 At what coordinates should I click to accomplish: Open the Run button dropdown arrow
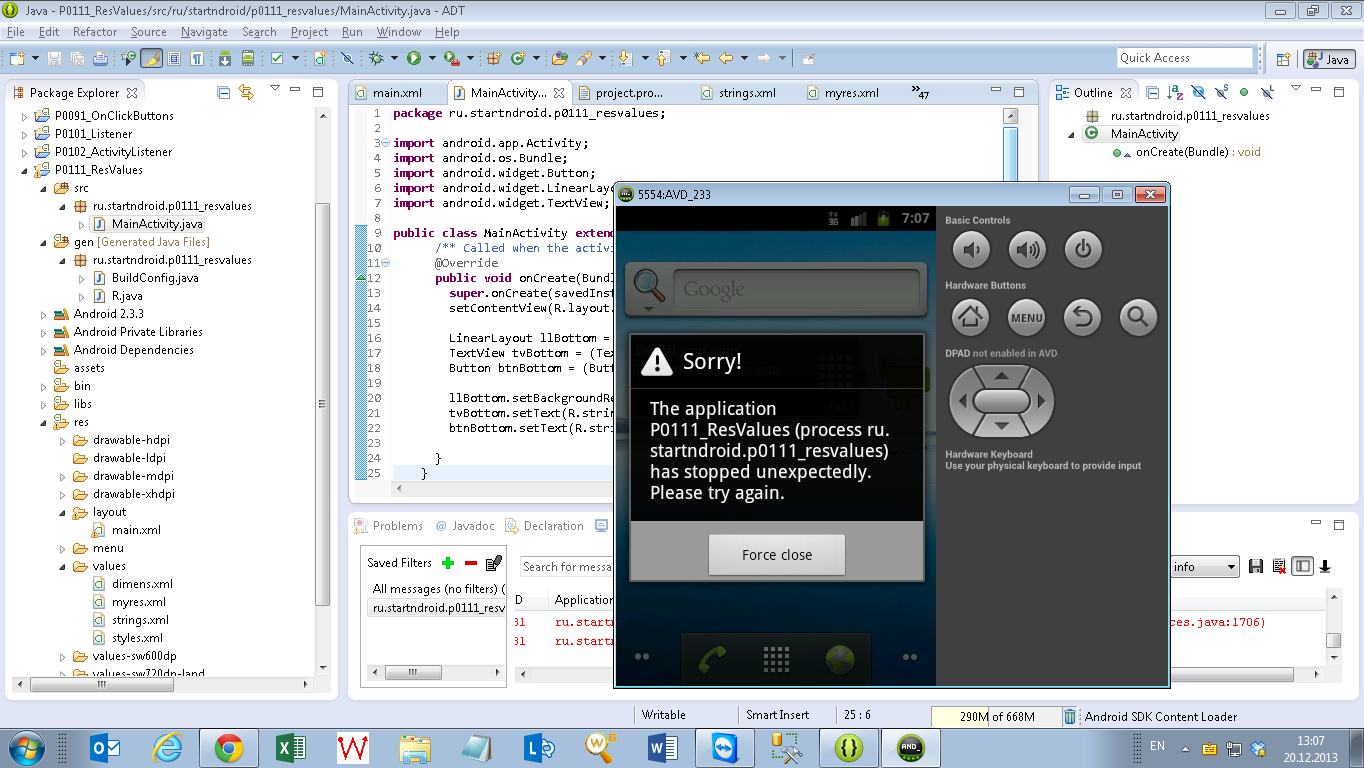[432, 58]
